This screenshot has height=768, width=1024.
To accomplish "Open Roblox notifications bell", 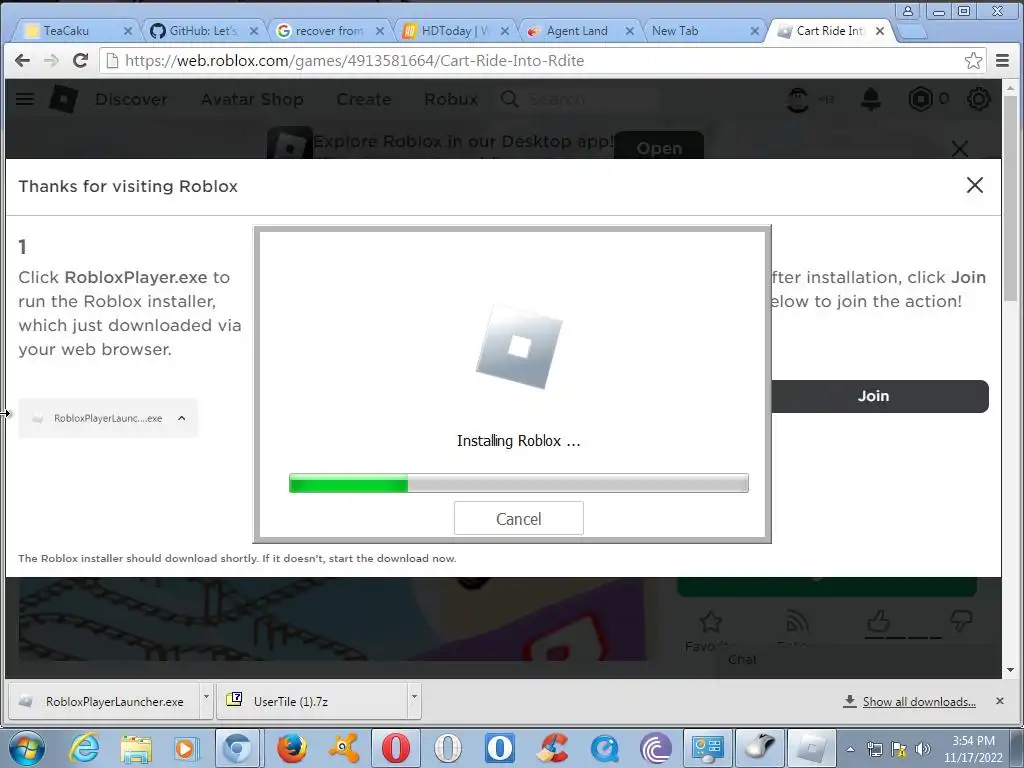I will (x=871, y=99).
